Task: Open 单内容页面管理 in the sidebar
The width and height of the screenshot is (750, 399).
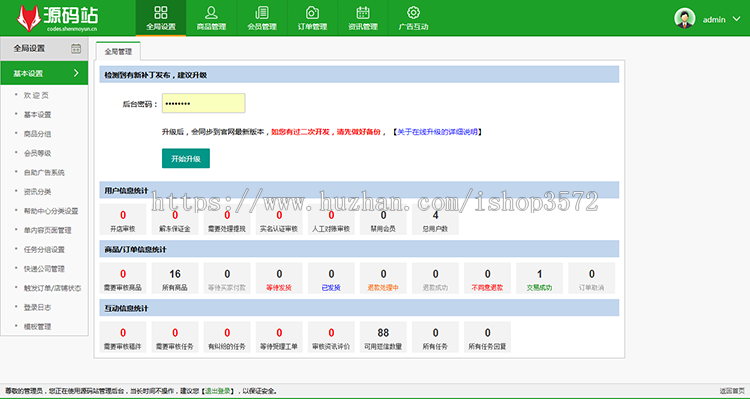Action: click(47, 230)
